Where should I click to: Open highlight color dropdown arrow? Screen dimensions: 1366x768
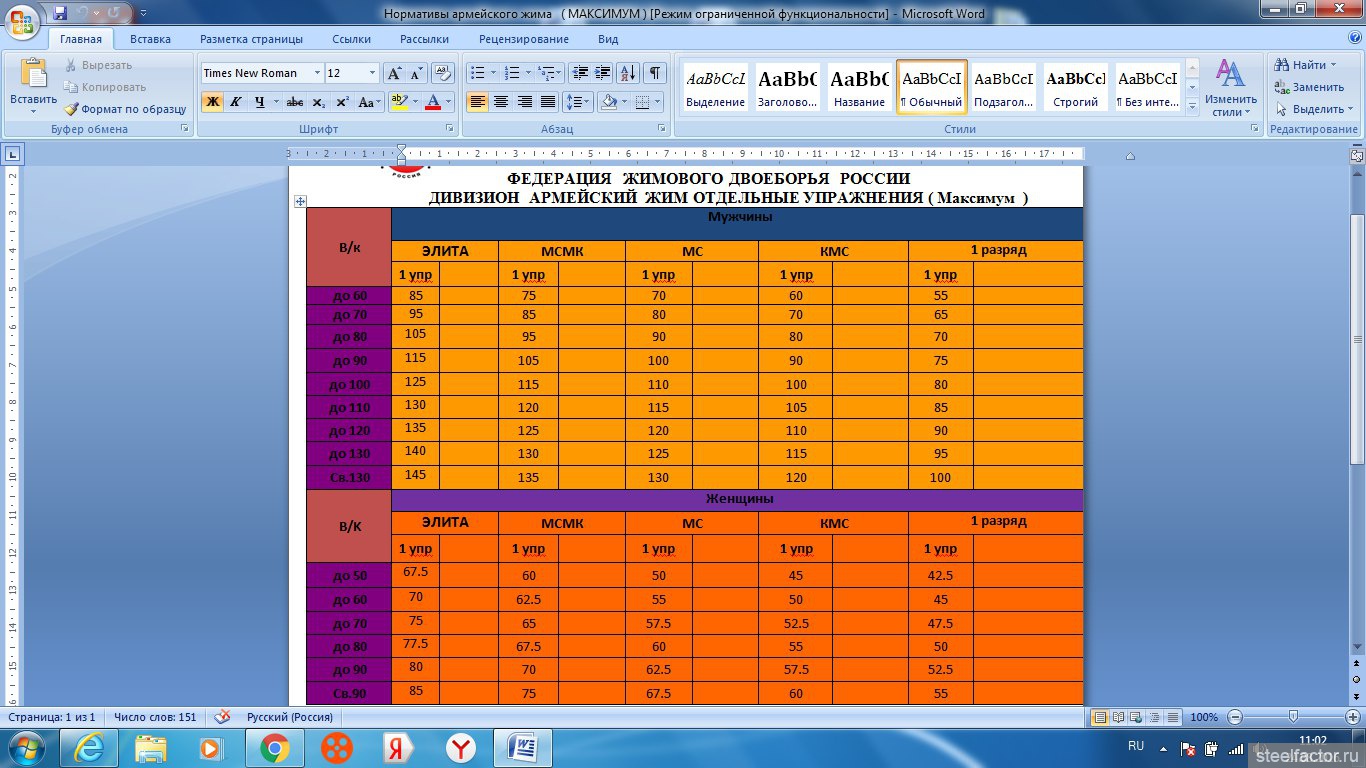coord(415,102)
